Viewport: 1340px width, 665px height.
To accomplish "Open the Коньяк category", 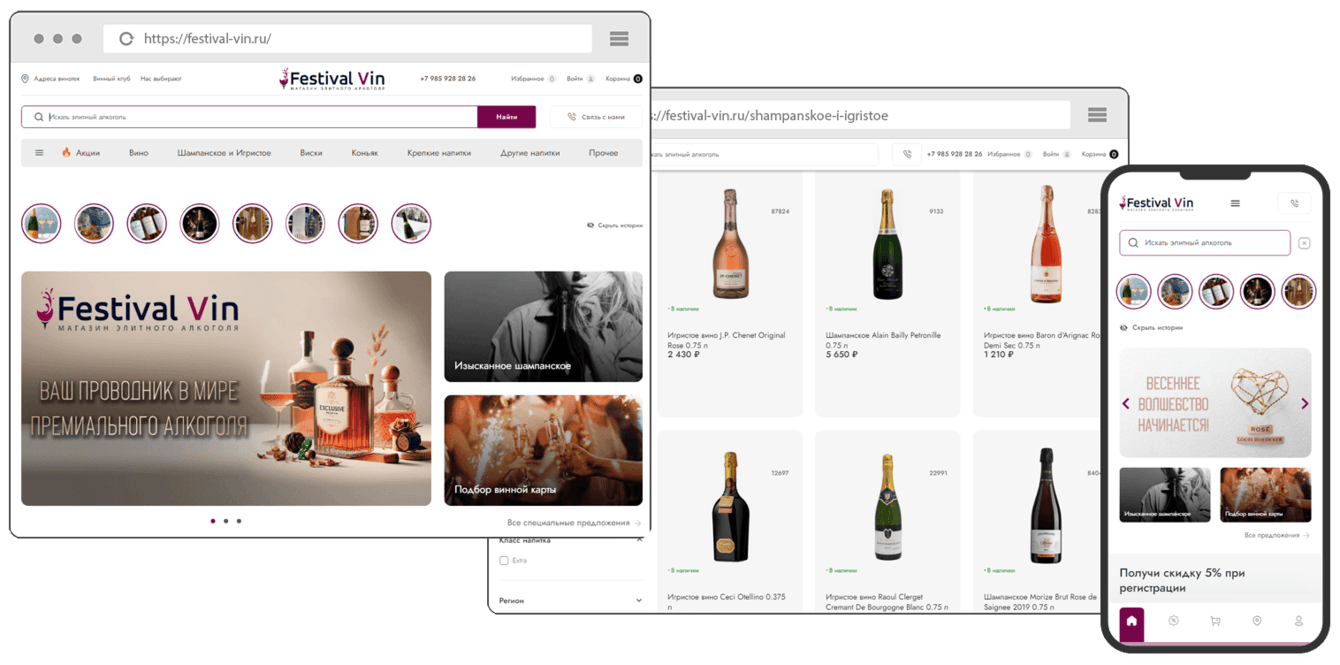I will tap(365, 153).
